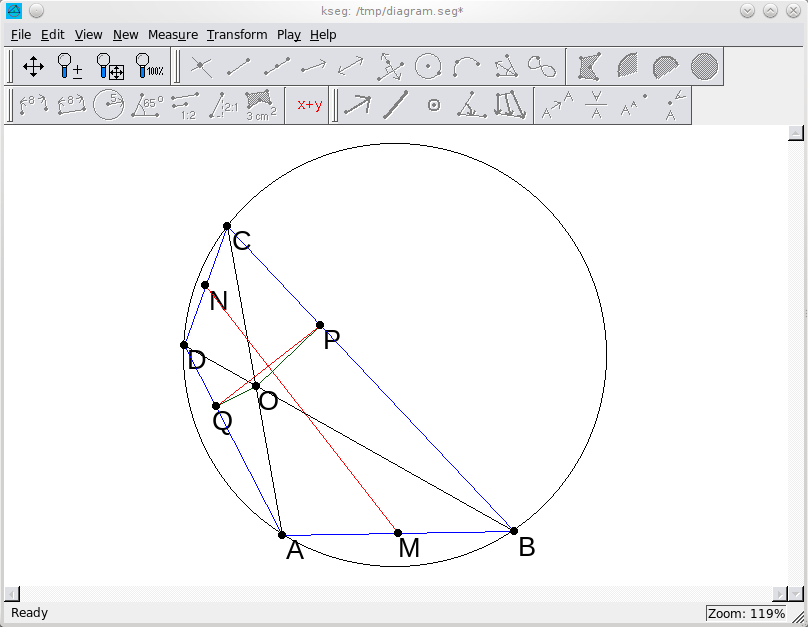The height and width of the screenshot is (627, 808).
Task: Open the Play menu
Action: (x=289, y=35)
